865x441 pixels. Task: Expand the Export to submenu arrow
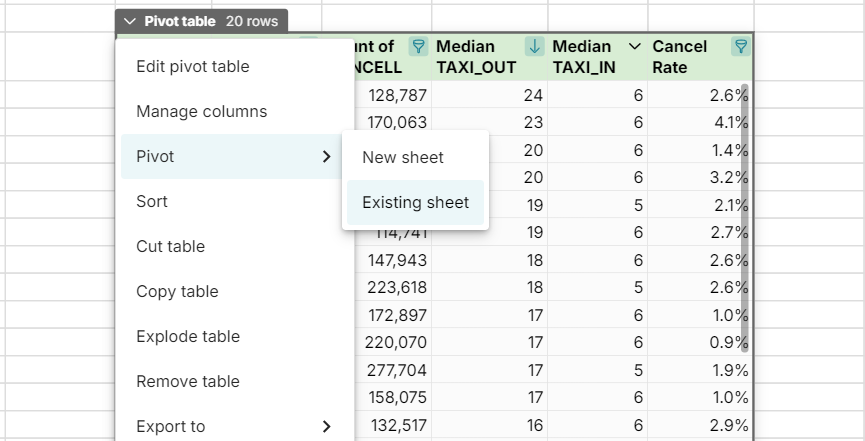click(326, 427)
